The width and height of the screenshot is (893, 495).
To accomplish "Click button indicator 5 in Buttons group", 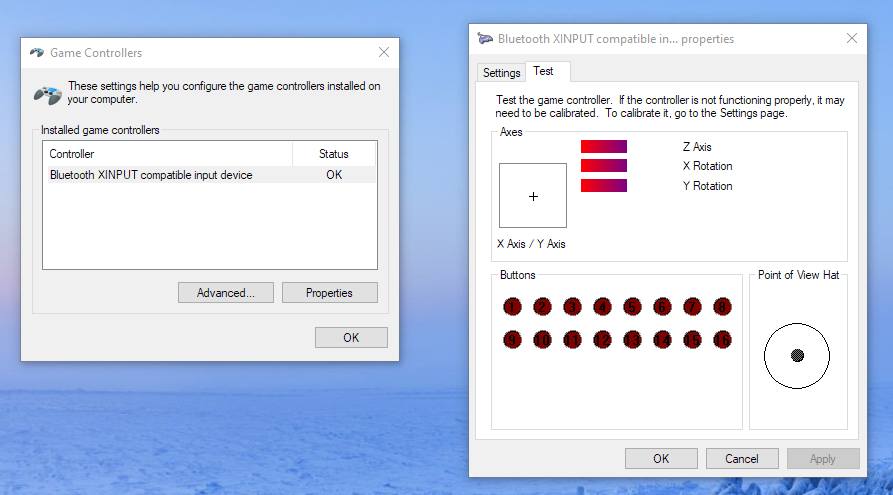I will pyautogui.click(x=632, y=307).
